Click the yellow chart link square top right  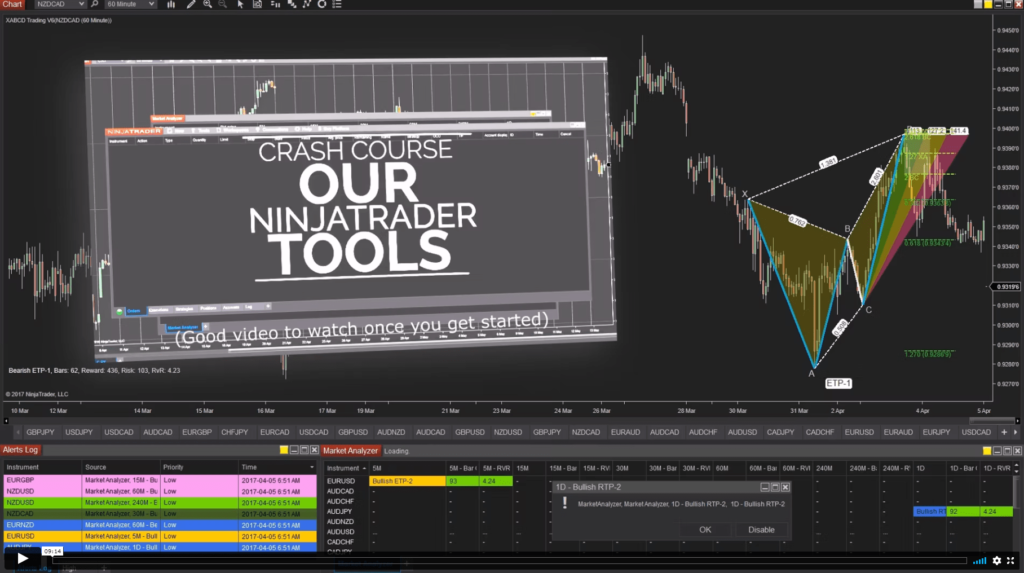[x=988, y=4]
